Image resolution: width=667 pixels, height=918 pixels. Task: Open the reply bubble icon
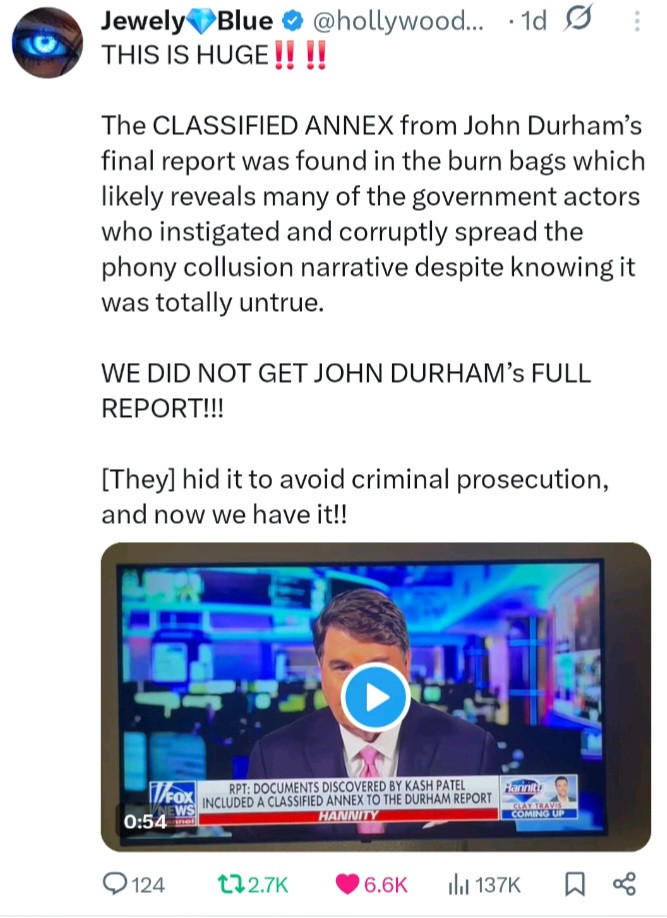(x=114, y=883)
